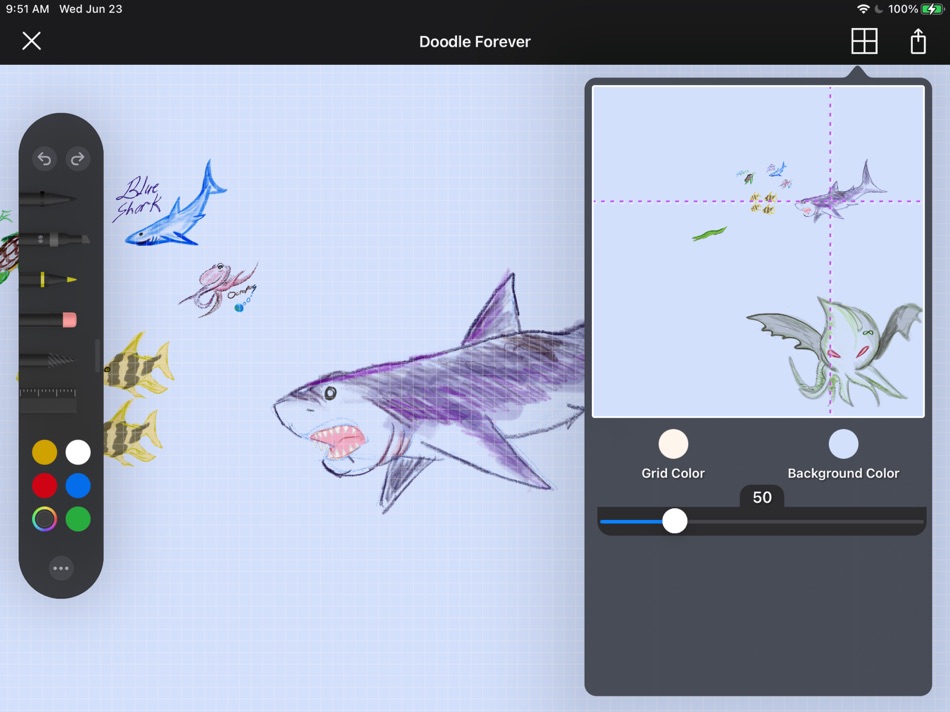Open the grid settings icon

(x=864, y=41)
